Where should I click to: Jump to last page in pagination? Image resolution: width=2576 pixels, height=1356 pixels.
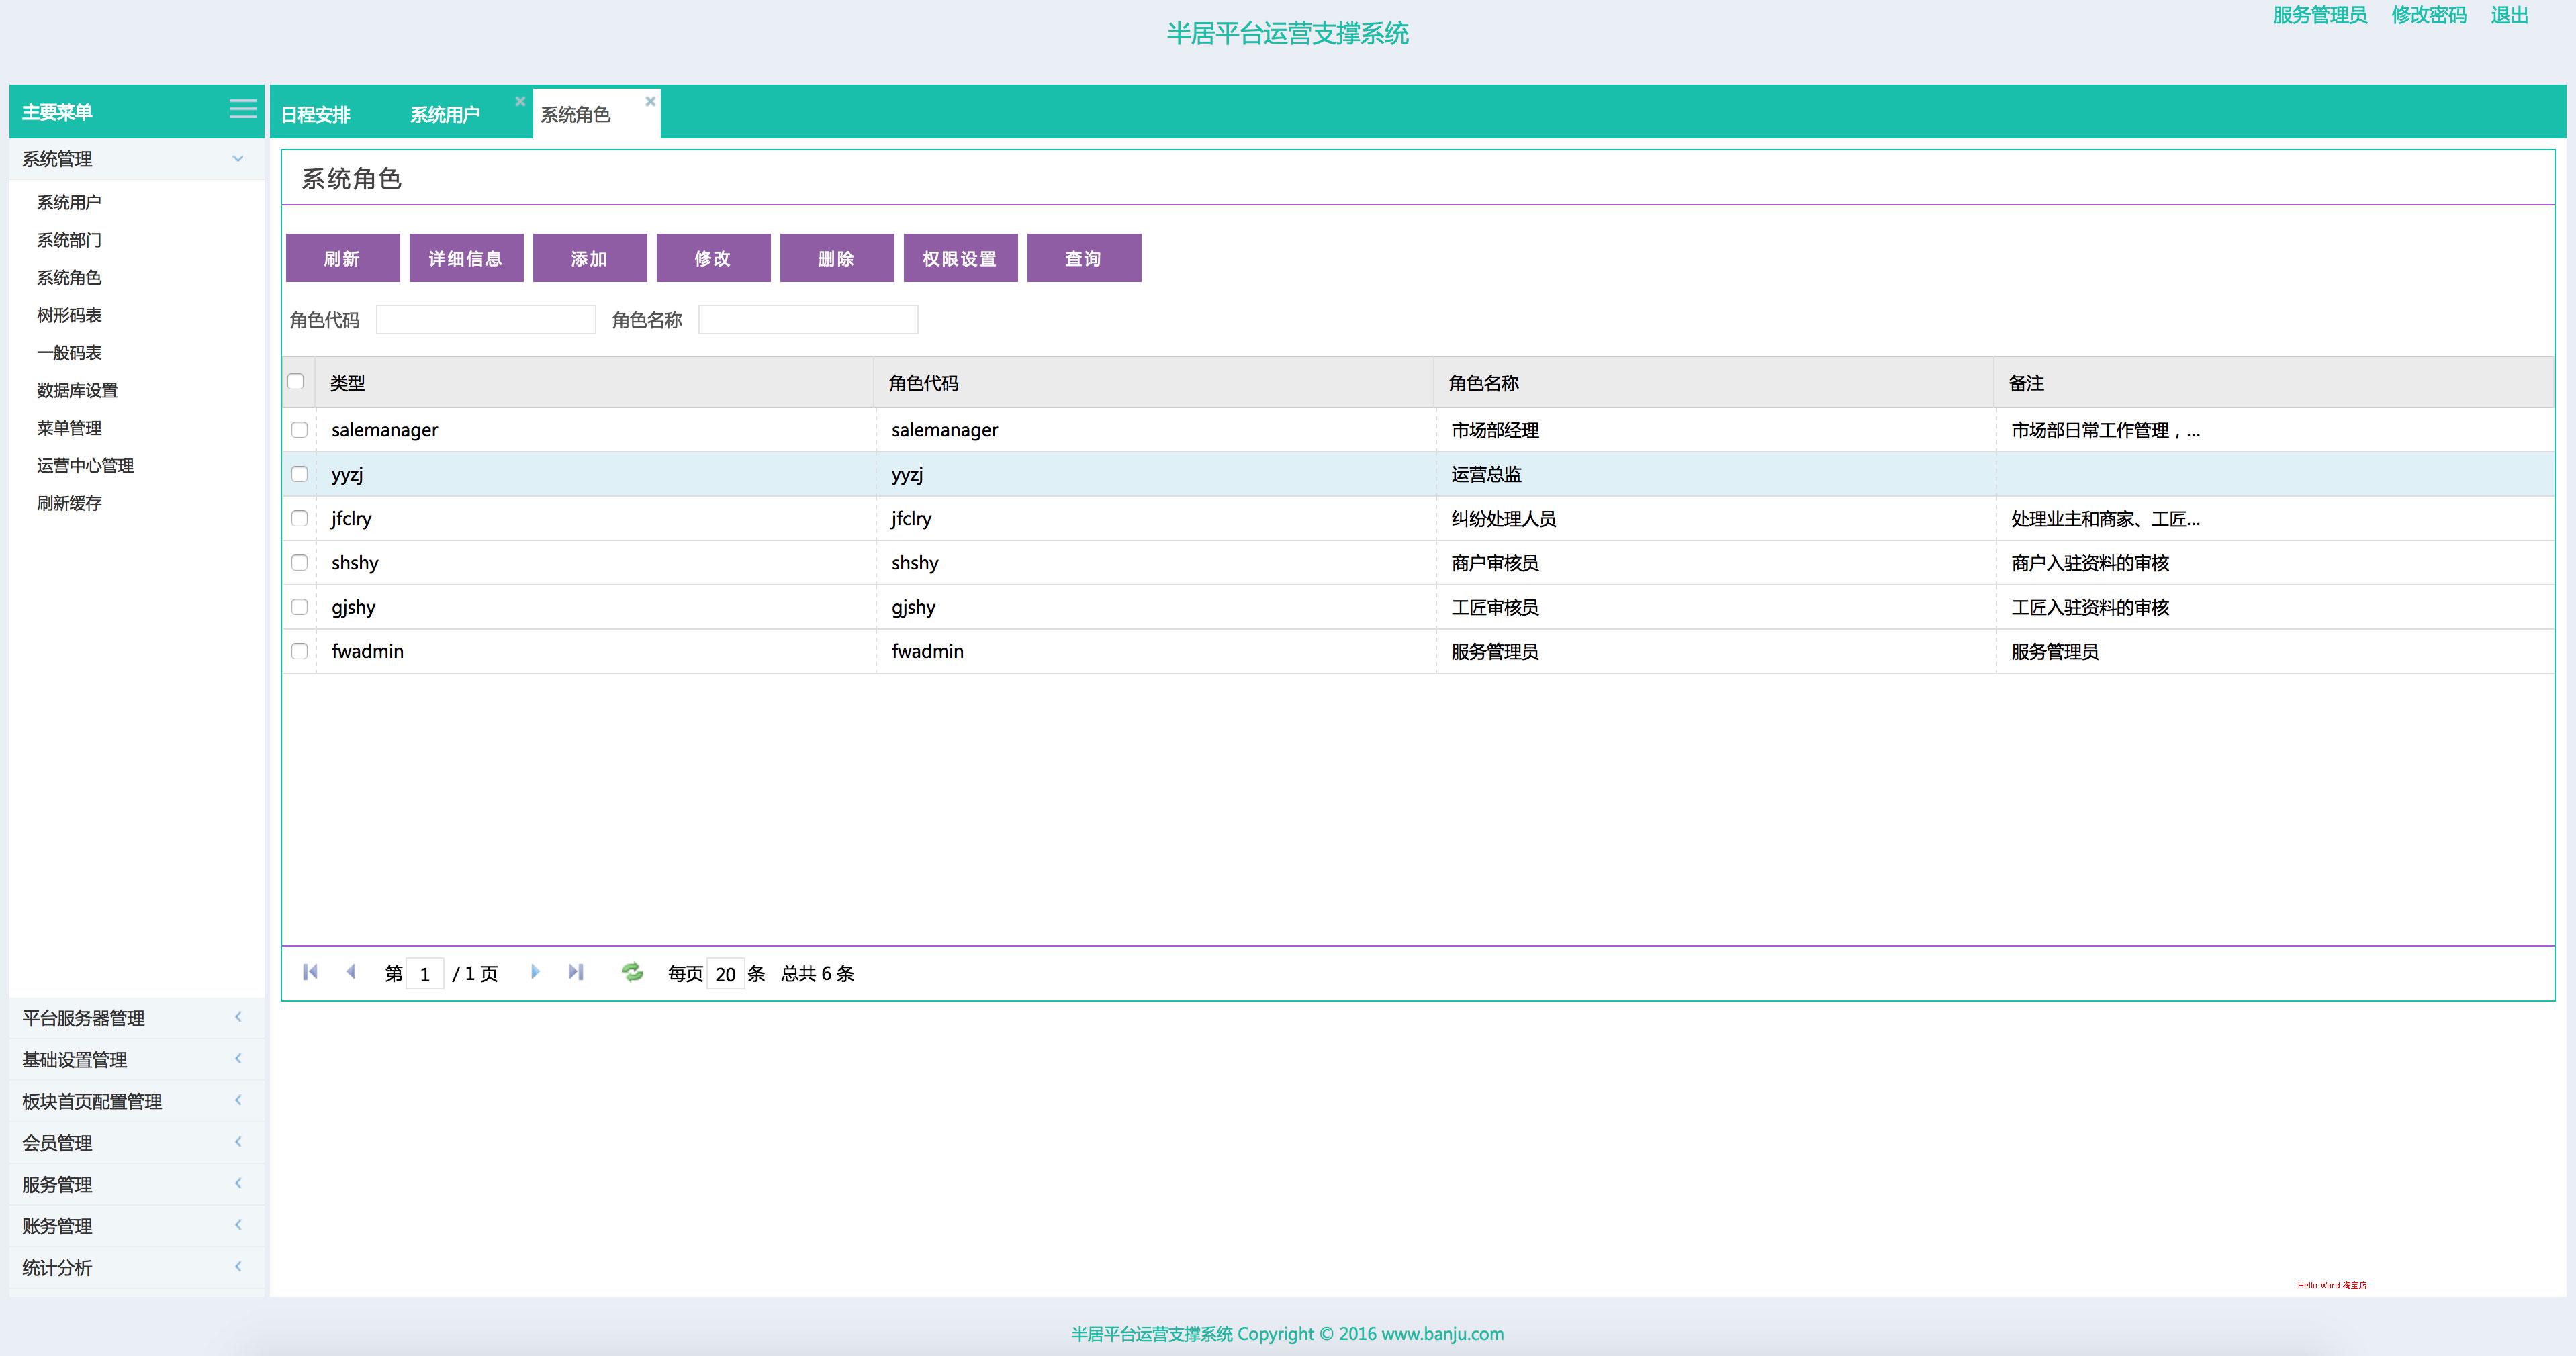pos(576,972)
